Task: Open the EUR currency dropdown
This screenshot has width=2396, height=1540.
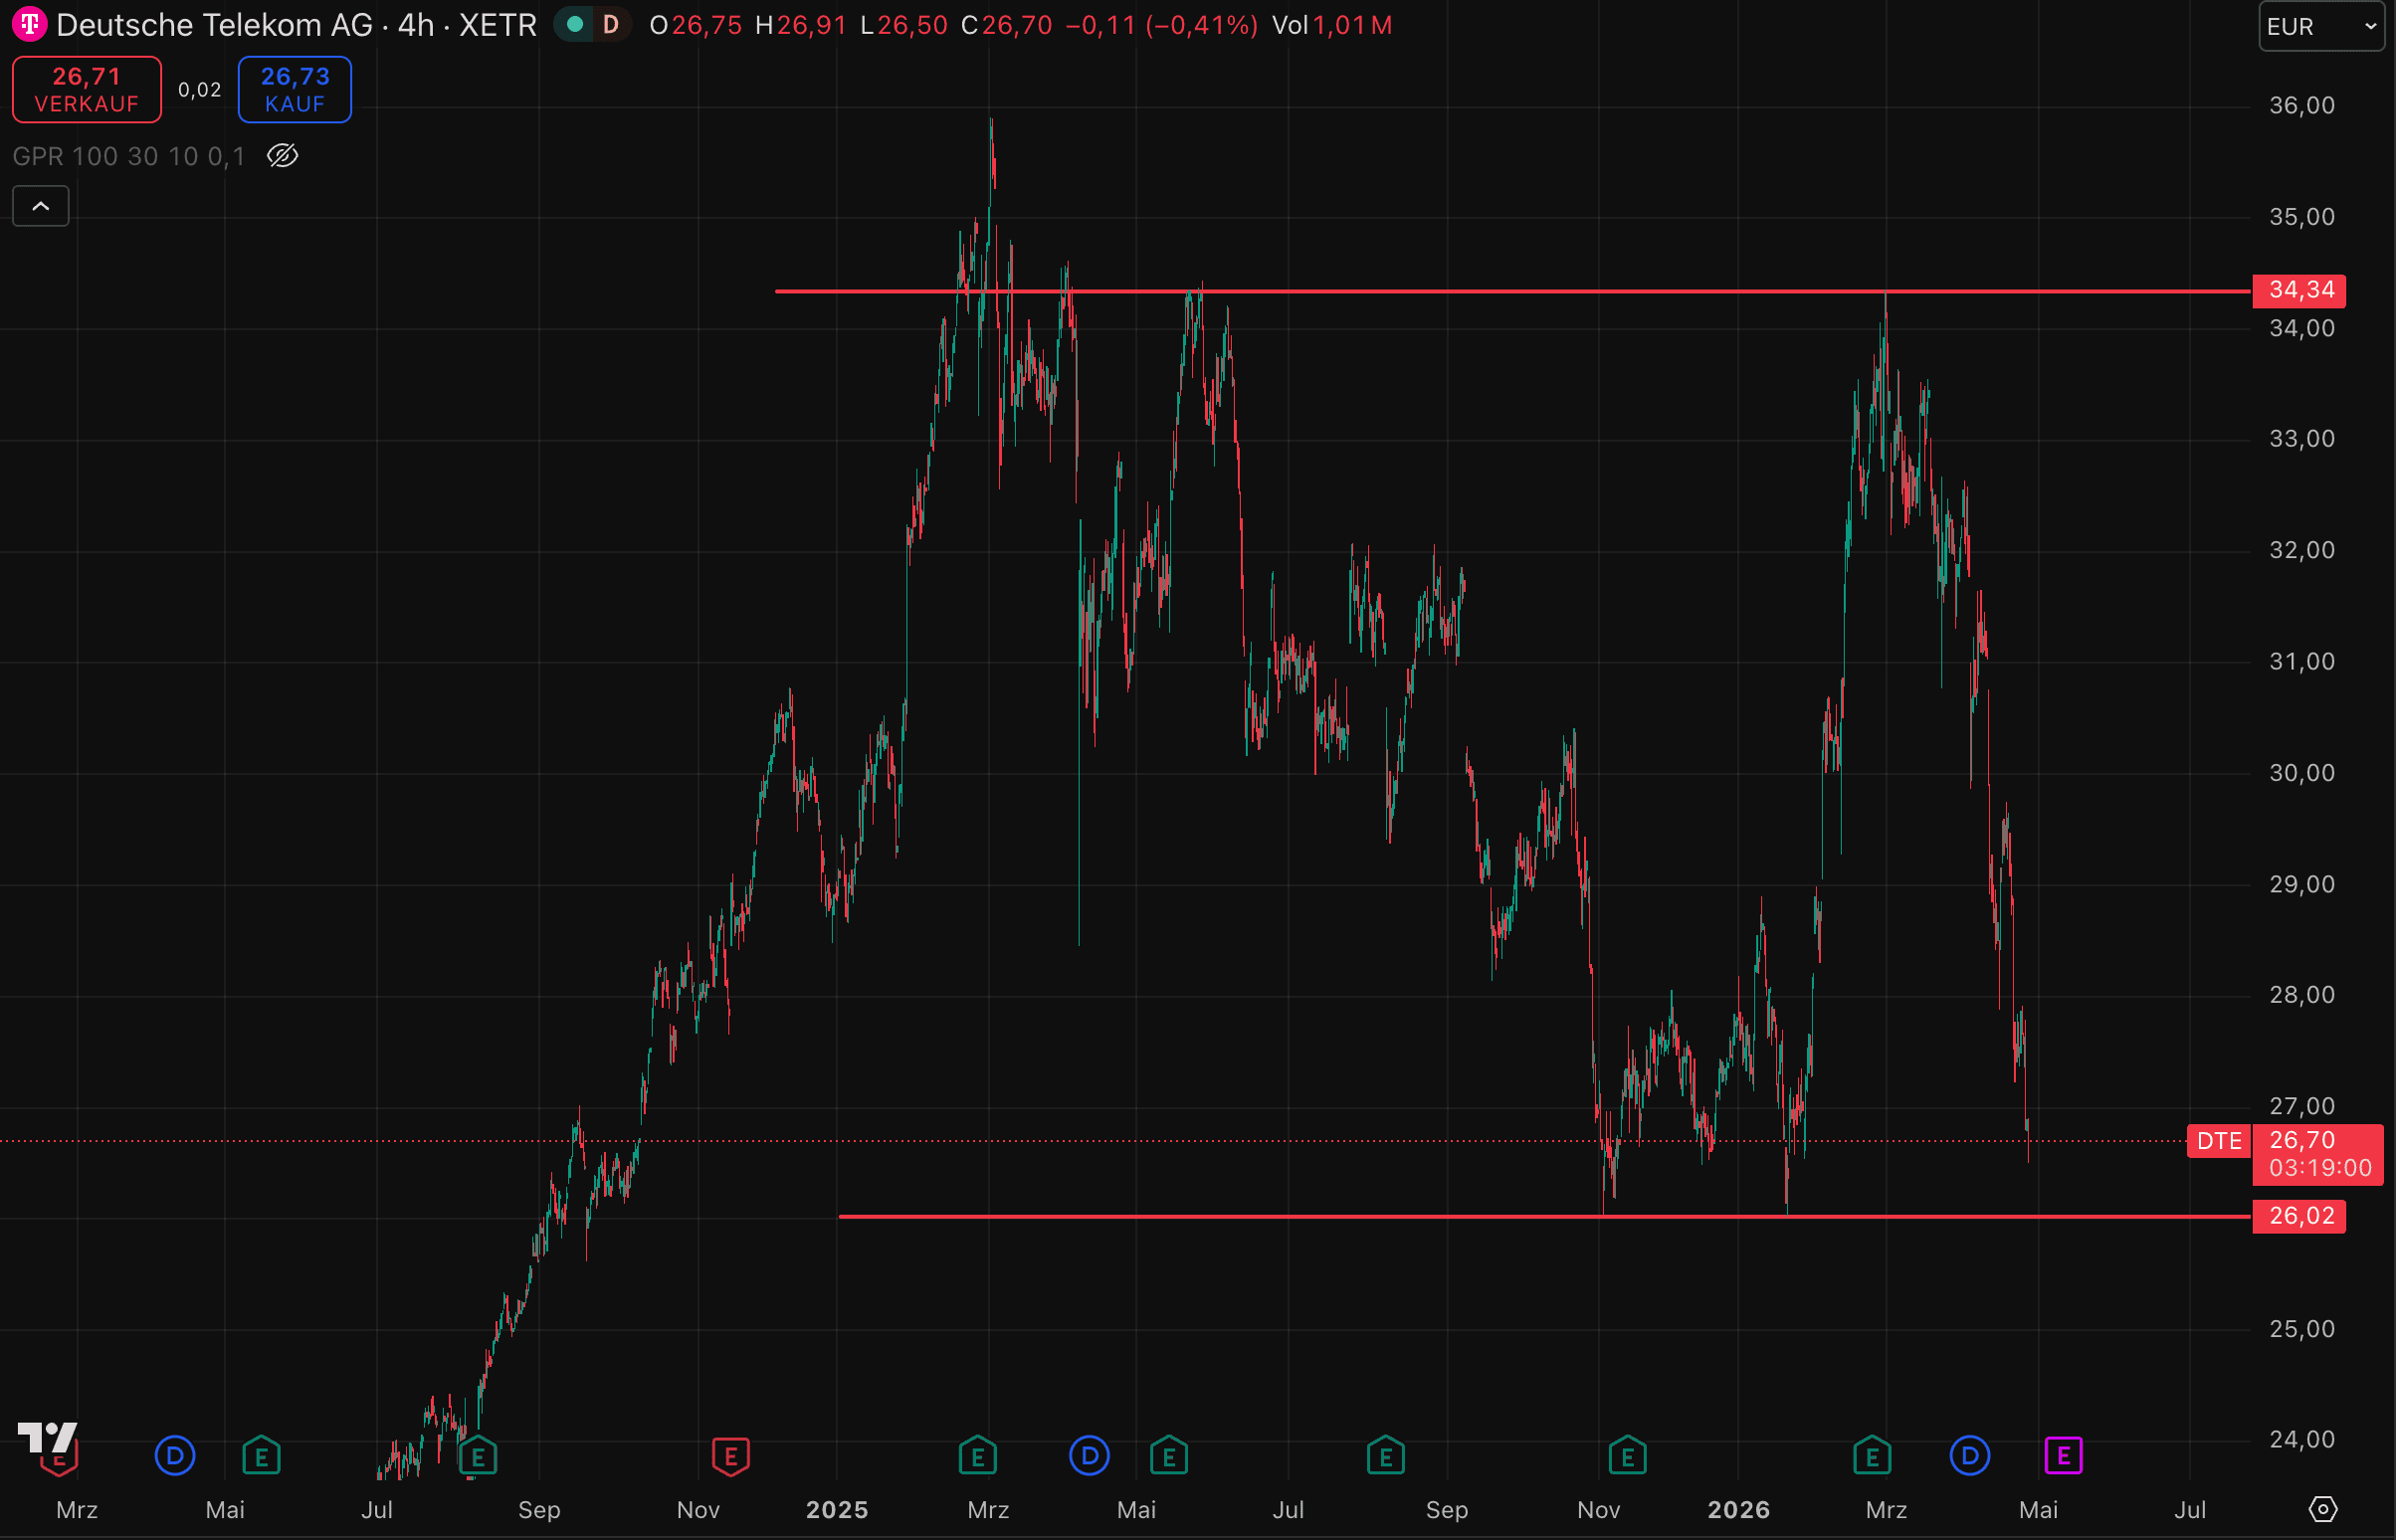Action: point(2320,26)
